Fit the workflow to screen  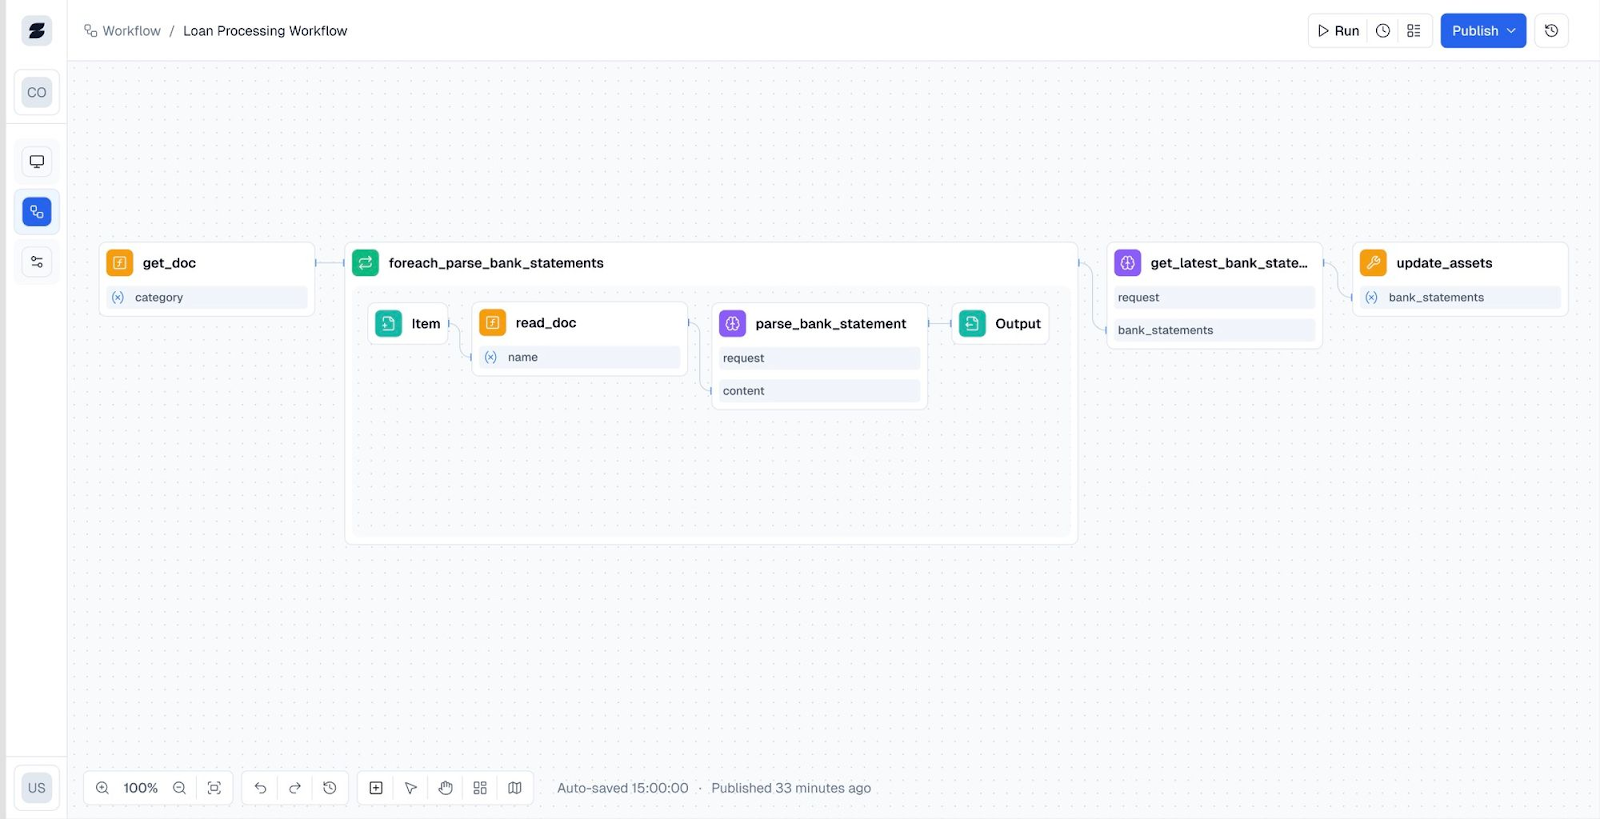pyautogui.click(x=214, y=788)
